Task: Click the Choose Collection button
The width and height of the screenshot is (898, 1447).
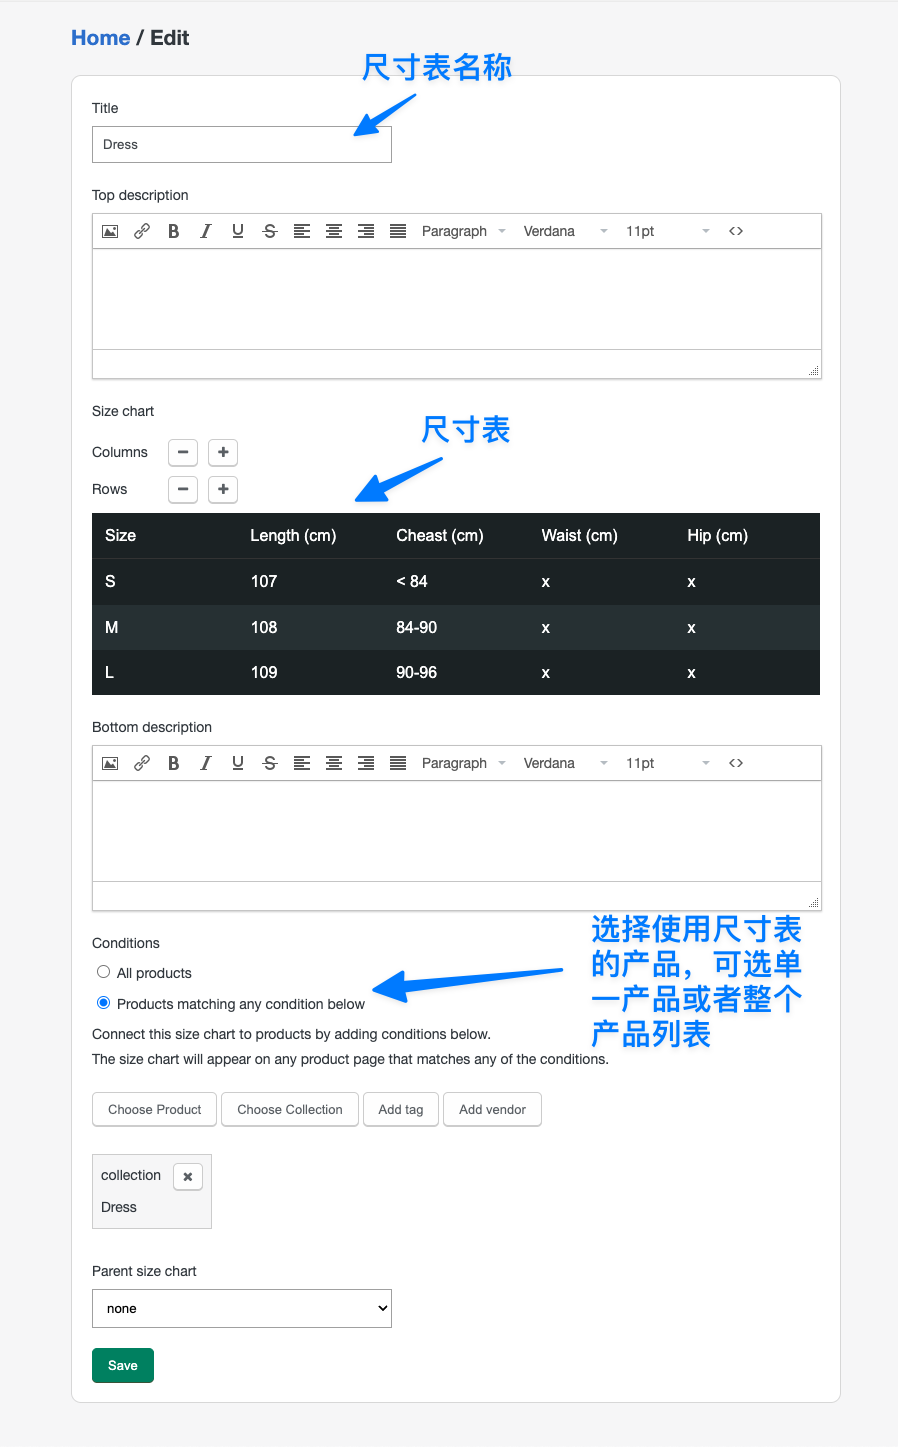Action: tap(290, 1109)
